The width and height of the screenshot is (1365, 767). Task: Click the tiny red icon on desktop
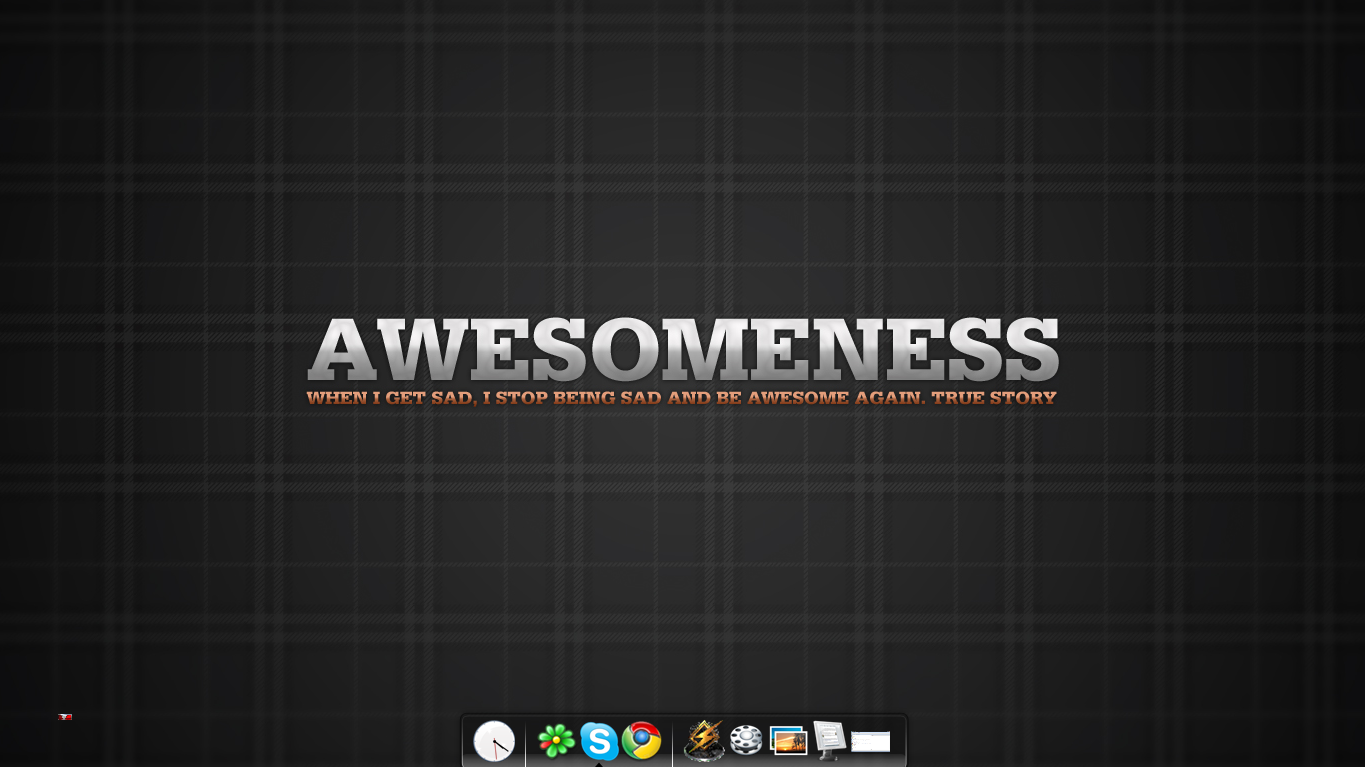[65, 717]
